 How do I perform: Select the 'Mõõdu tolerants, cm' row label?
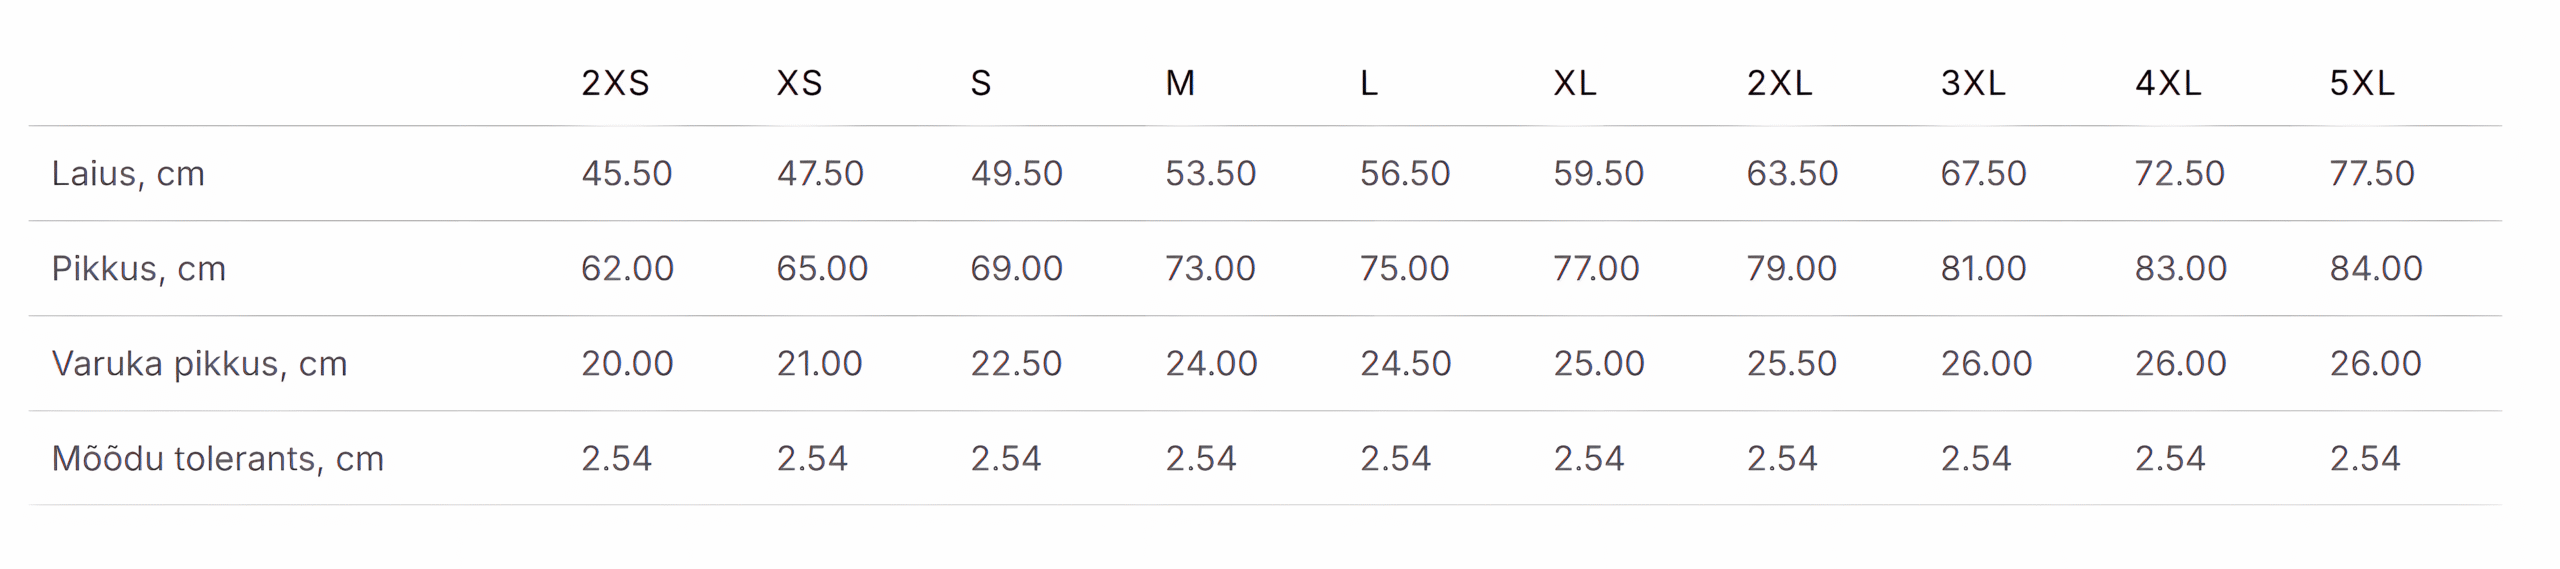click(217, 459)
